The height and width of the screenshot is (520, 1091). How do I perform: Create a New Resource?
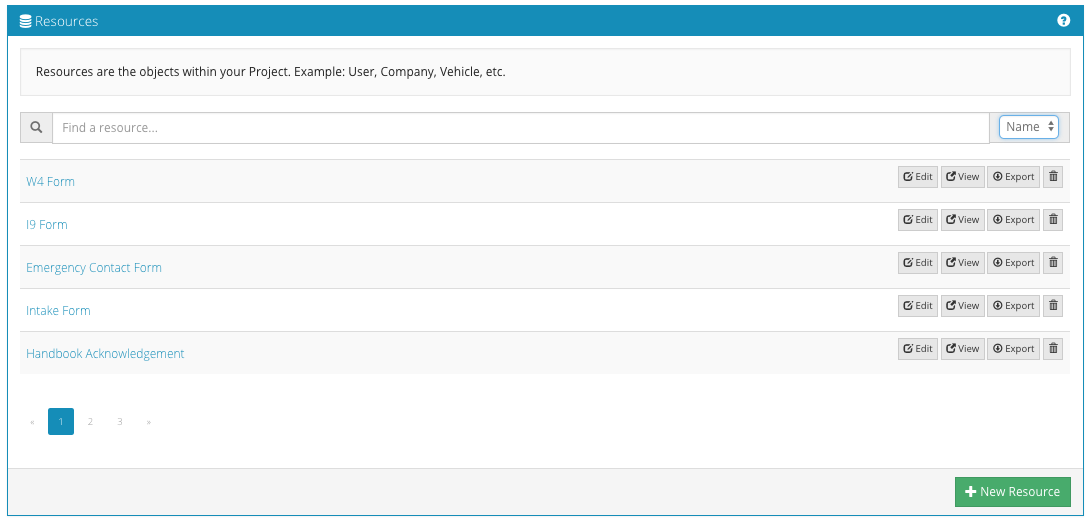tap(1012, 492)
